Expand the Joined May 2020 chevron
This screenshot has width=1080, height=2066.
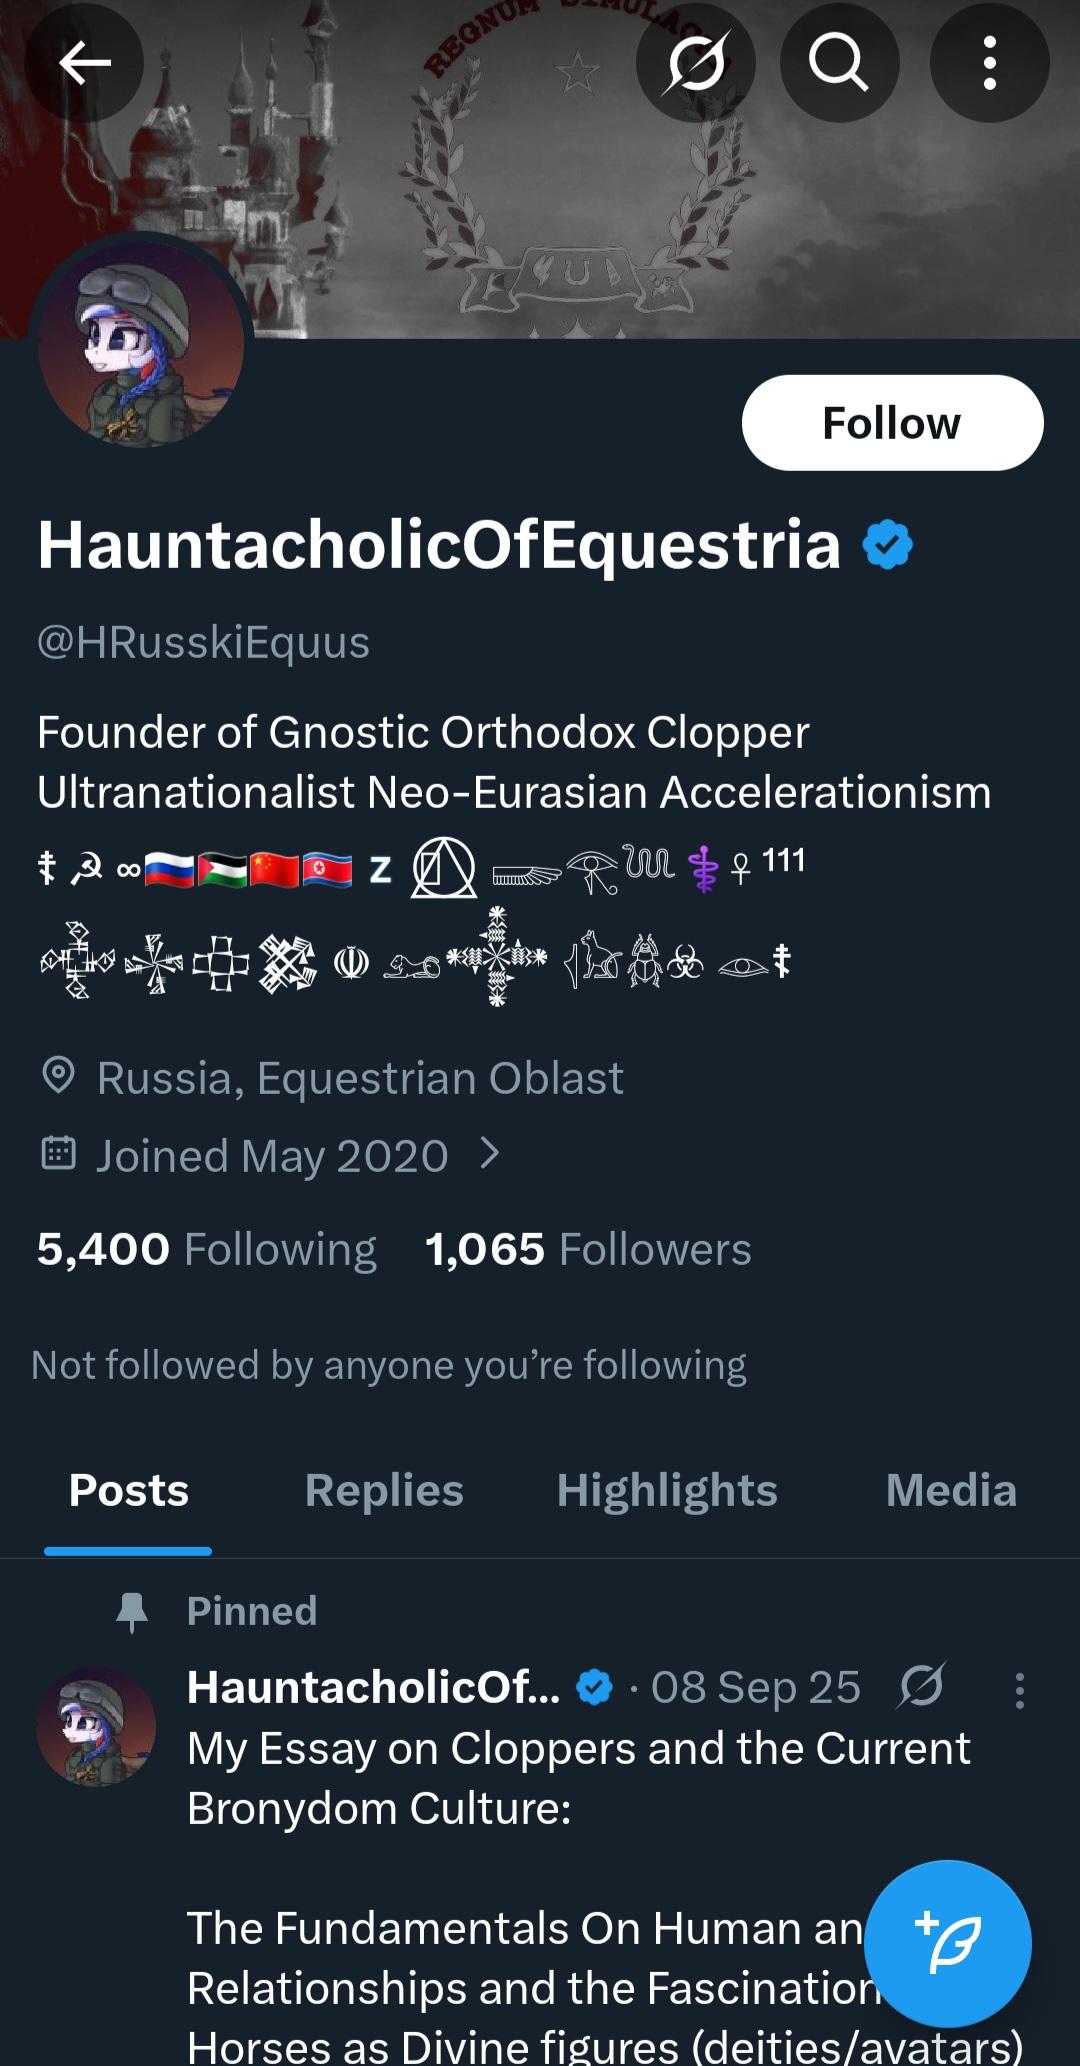489,1155
